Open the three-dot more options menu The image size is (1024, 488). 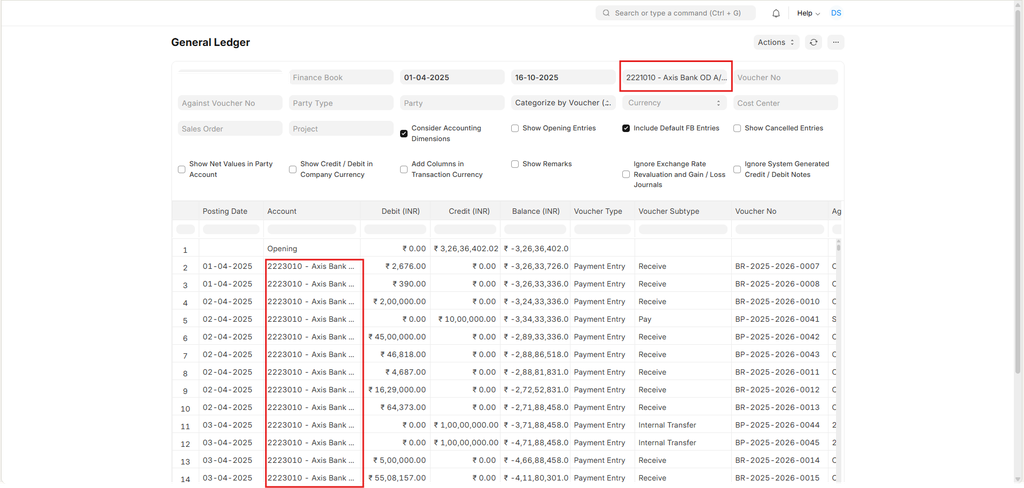(836, 42)
